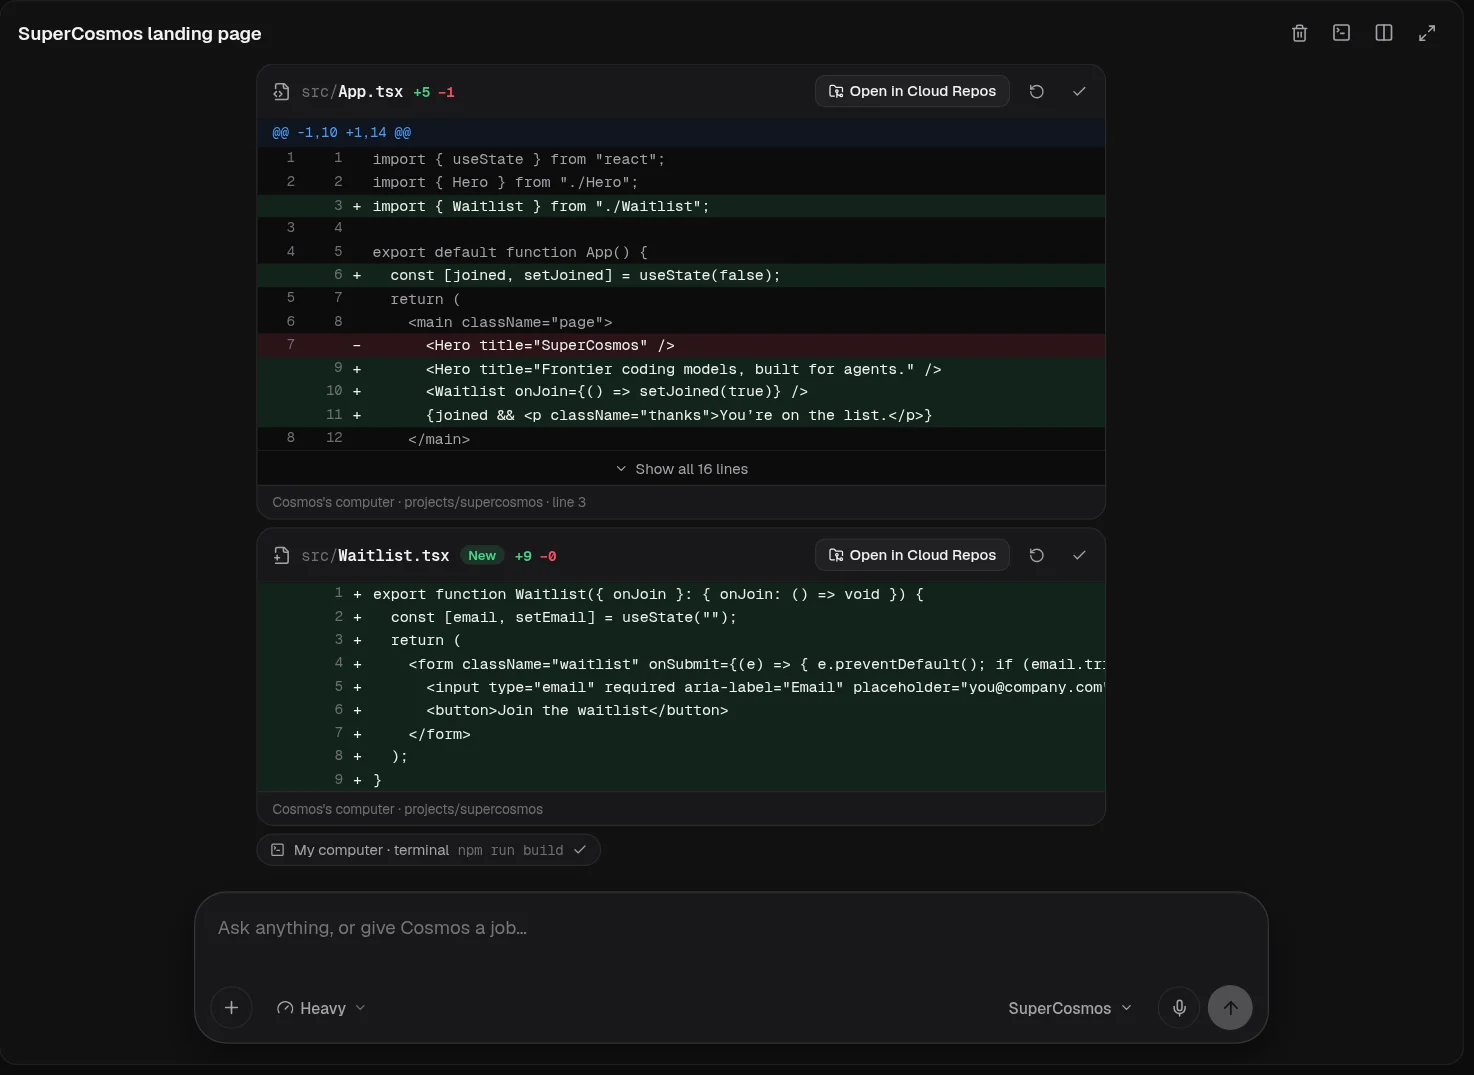
Task: Click the removed Hero title="SuperCosmos" line
Action: [681, 345]
